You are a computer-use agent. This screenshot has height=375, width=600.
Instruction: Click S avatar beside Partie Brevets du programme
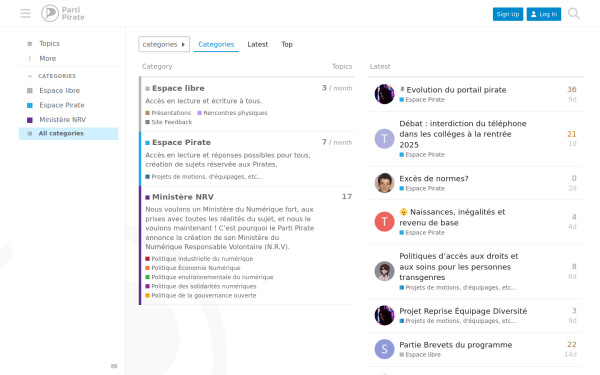click(x=384, y=349)
